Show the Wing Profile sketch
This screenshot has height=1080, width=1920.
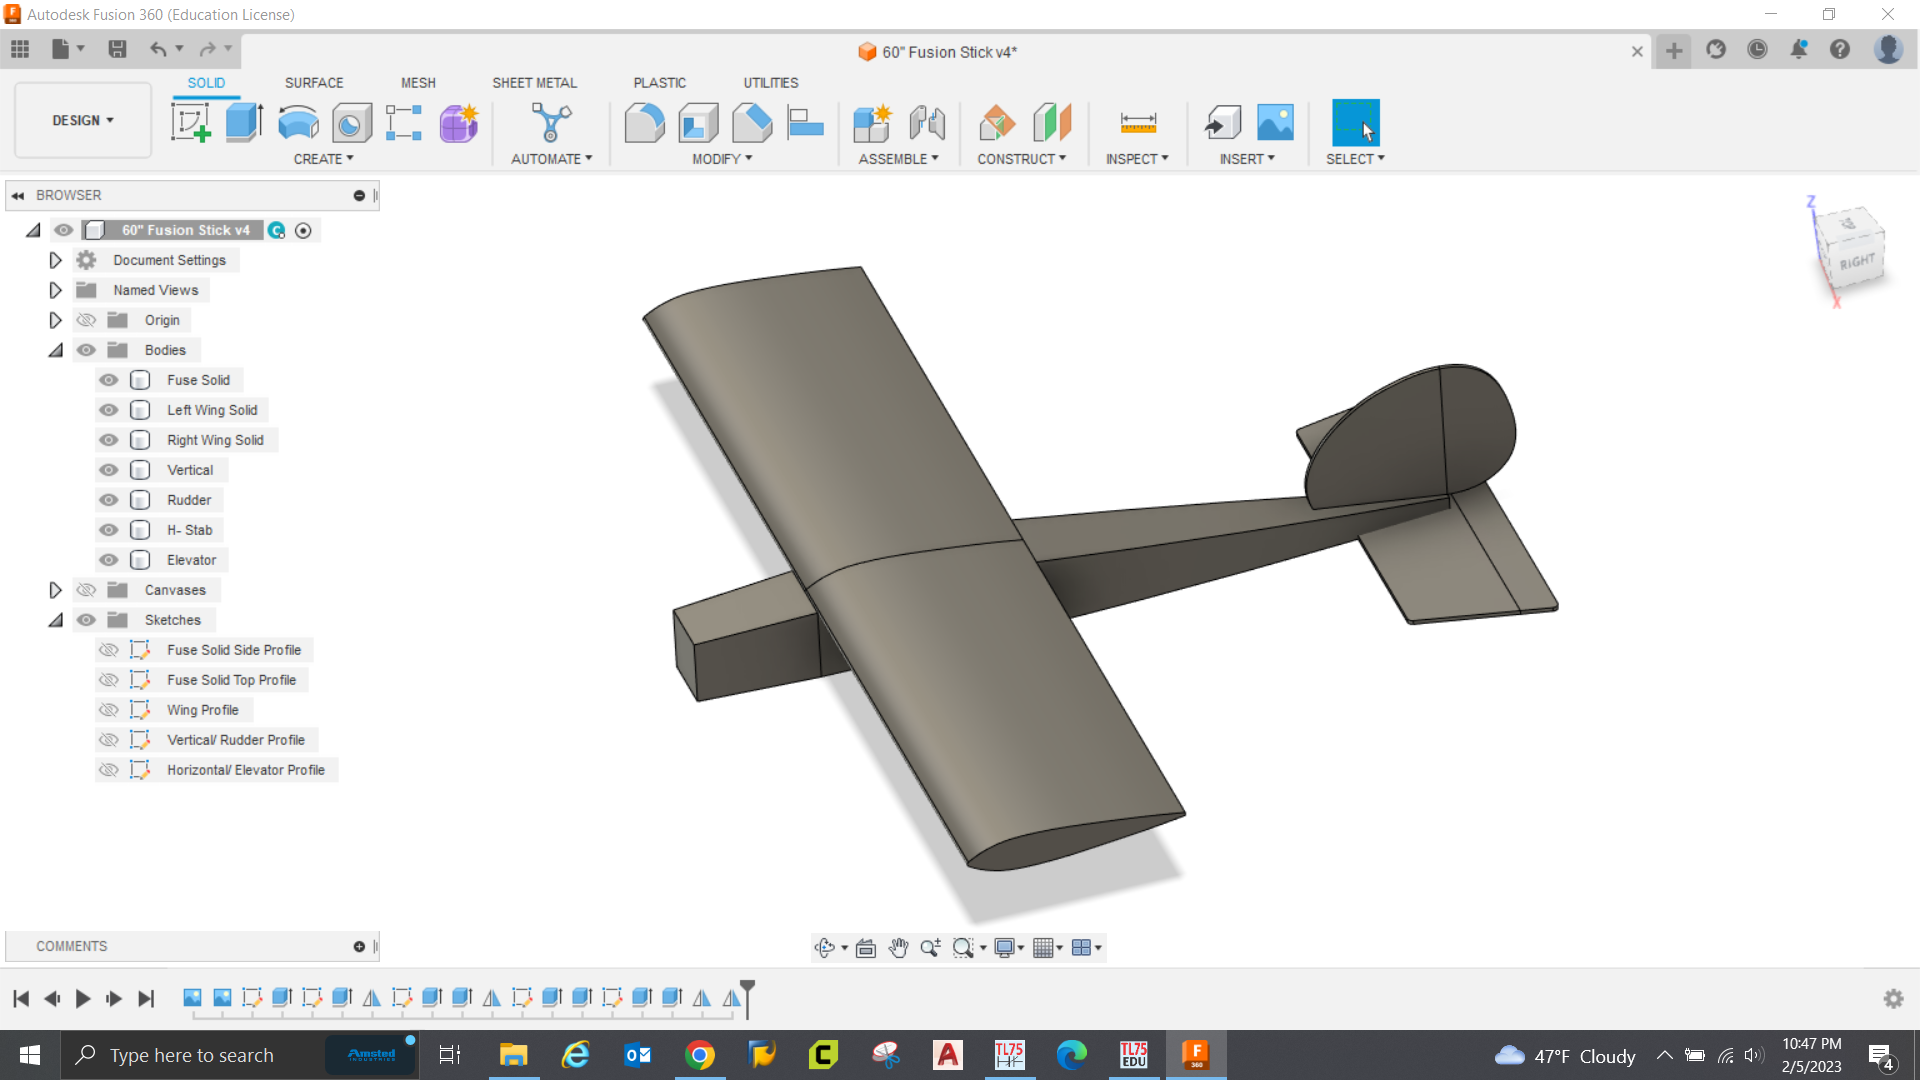pyautogui.click(x=108, y=709)
